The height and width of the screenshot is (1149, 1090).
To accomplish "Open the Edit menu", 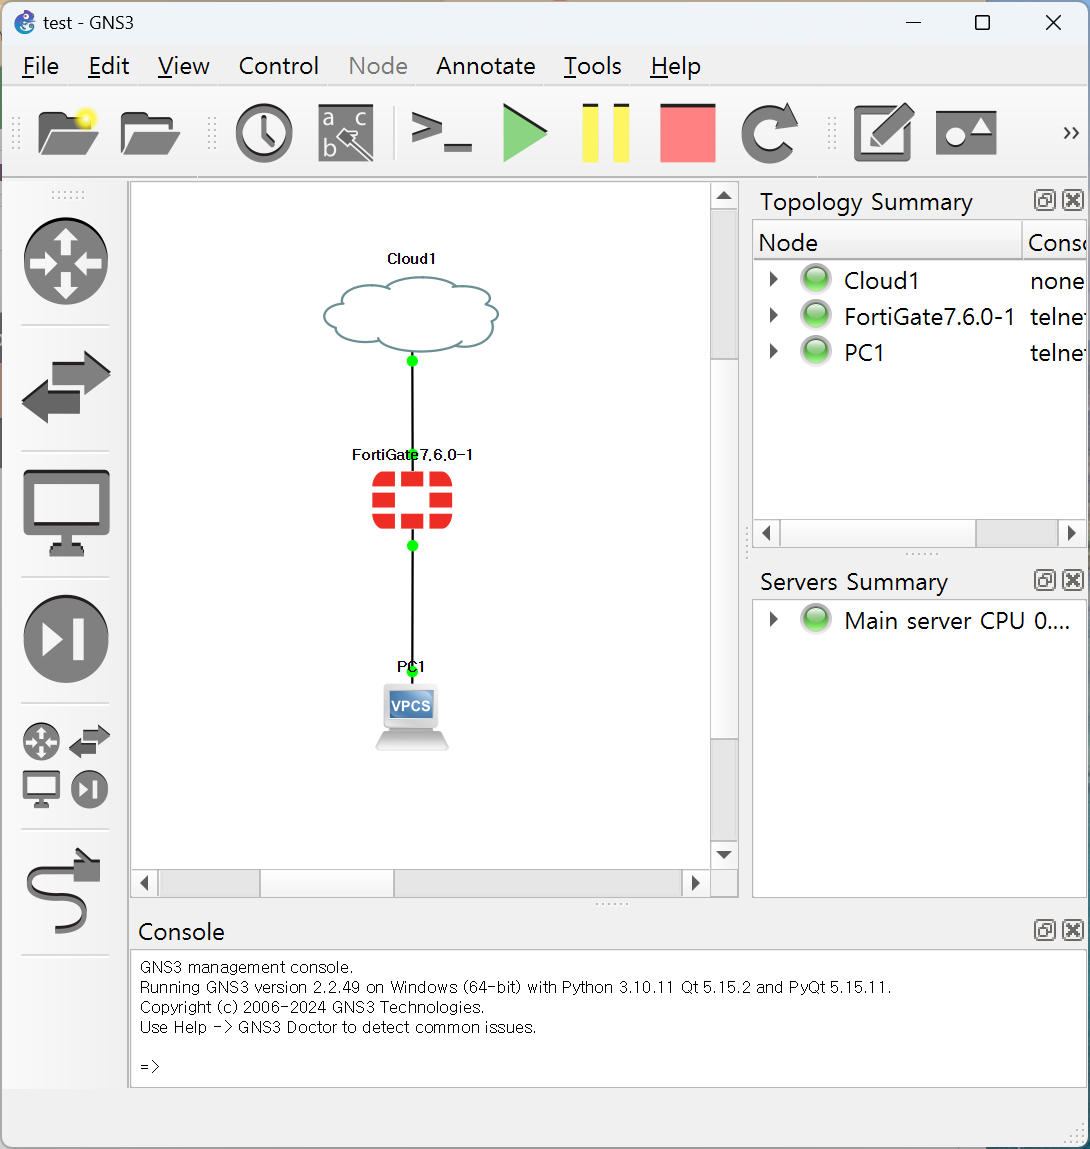I will [108, 66].
